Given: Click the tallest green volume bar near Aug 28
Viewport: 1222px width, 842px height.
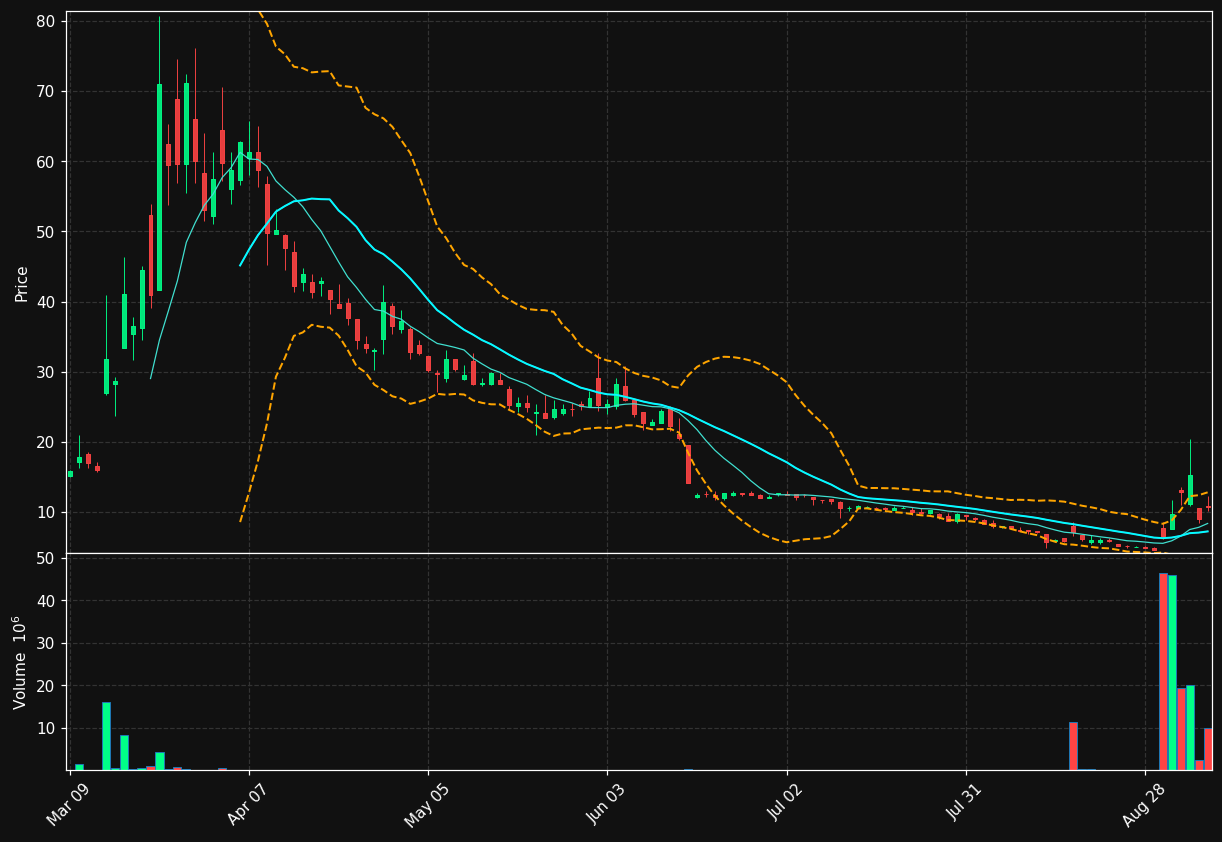Looking at the screenshot, I should (x=1172, y=673).
